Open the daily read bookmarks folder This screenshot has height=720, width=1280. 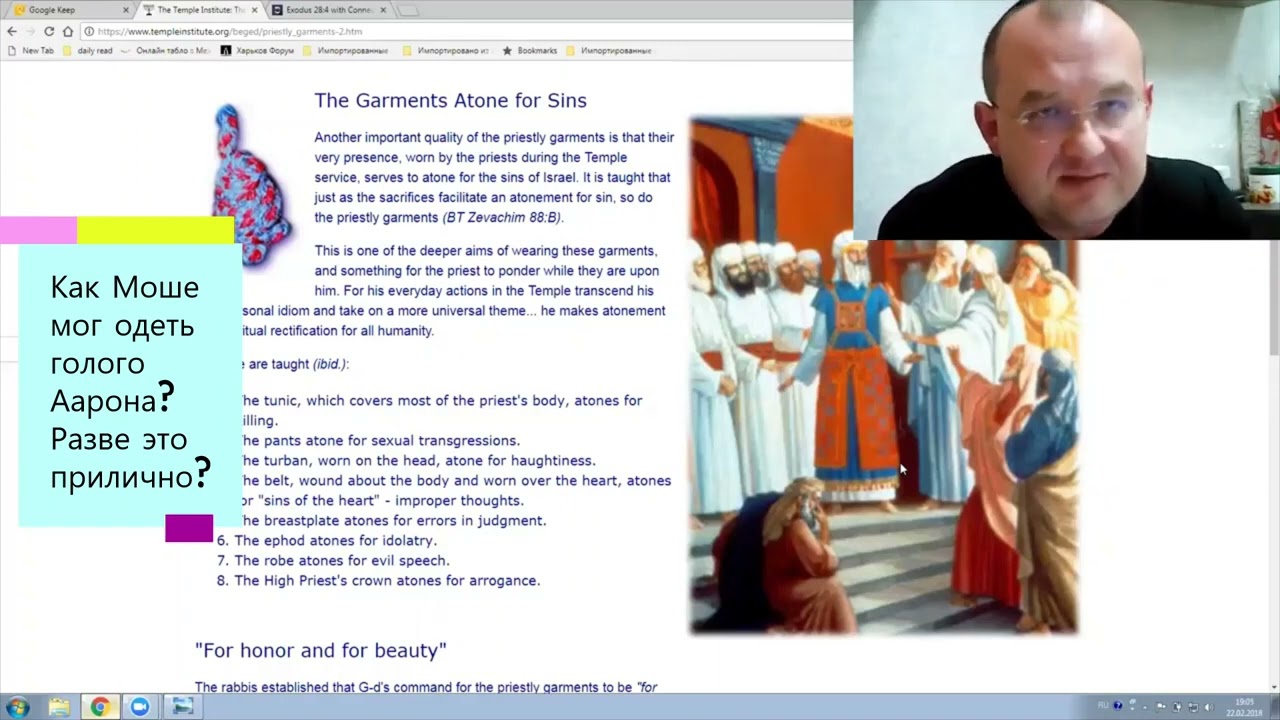(88, 50)
